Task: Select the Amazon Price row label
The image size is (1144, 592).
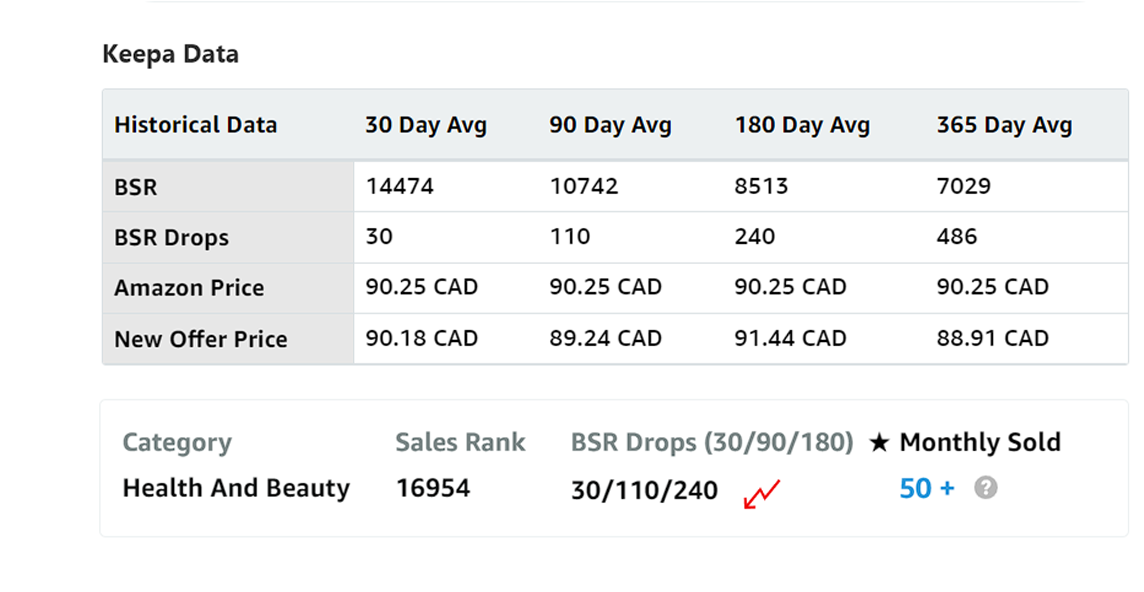Action: [189, 288]
